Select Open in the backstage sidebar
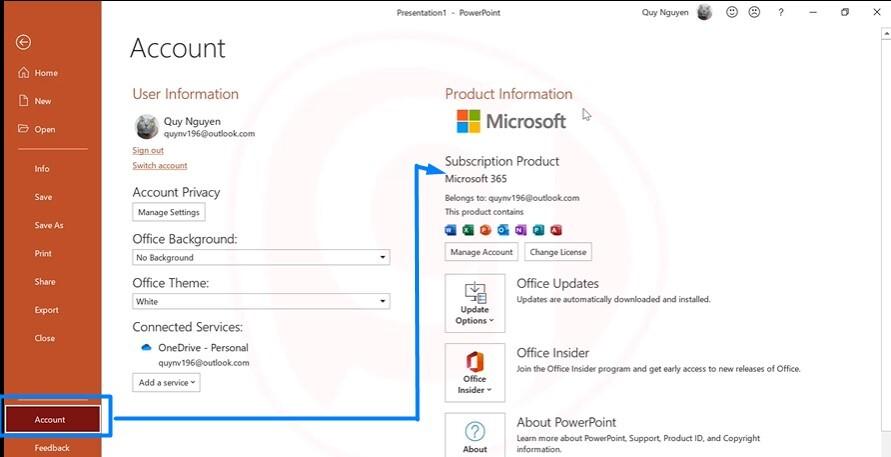The height and width of the screenshot is (457, 891). (37, 129)
